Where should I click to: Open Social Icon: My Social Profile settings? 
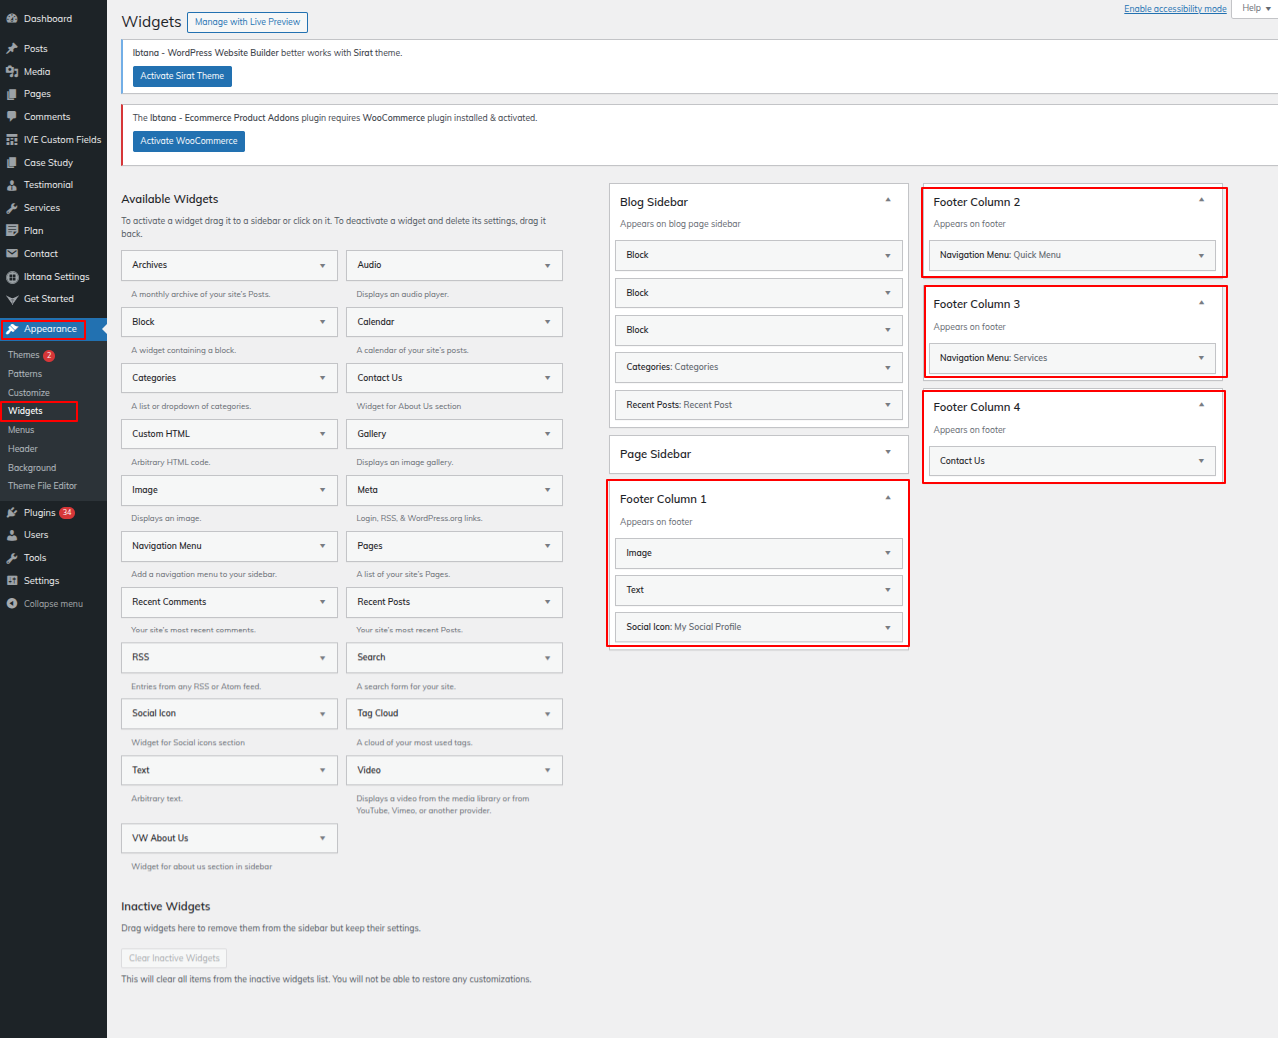coord(887,628)
